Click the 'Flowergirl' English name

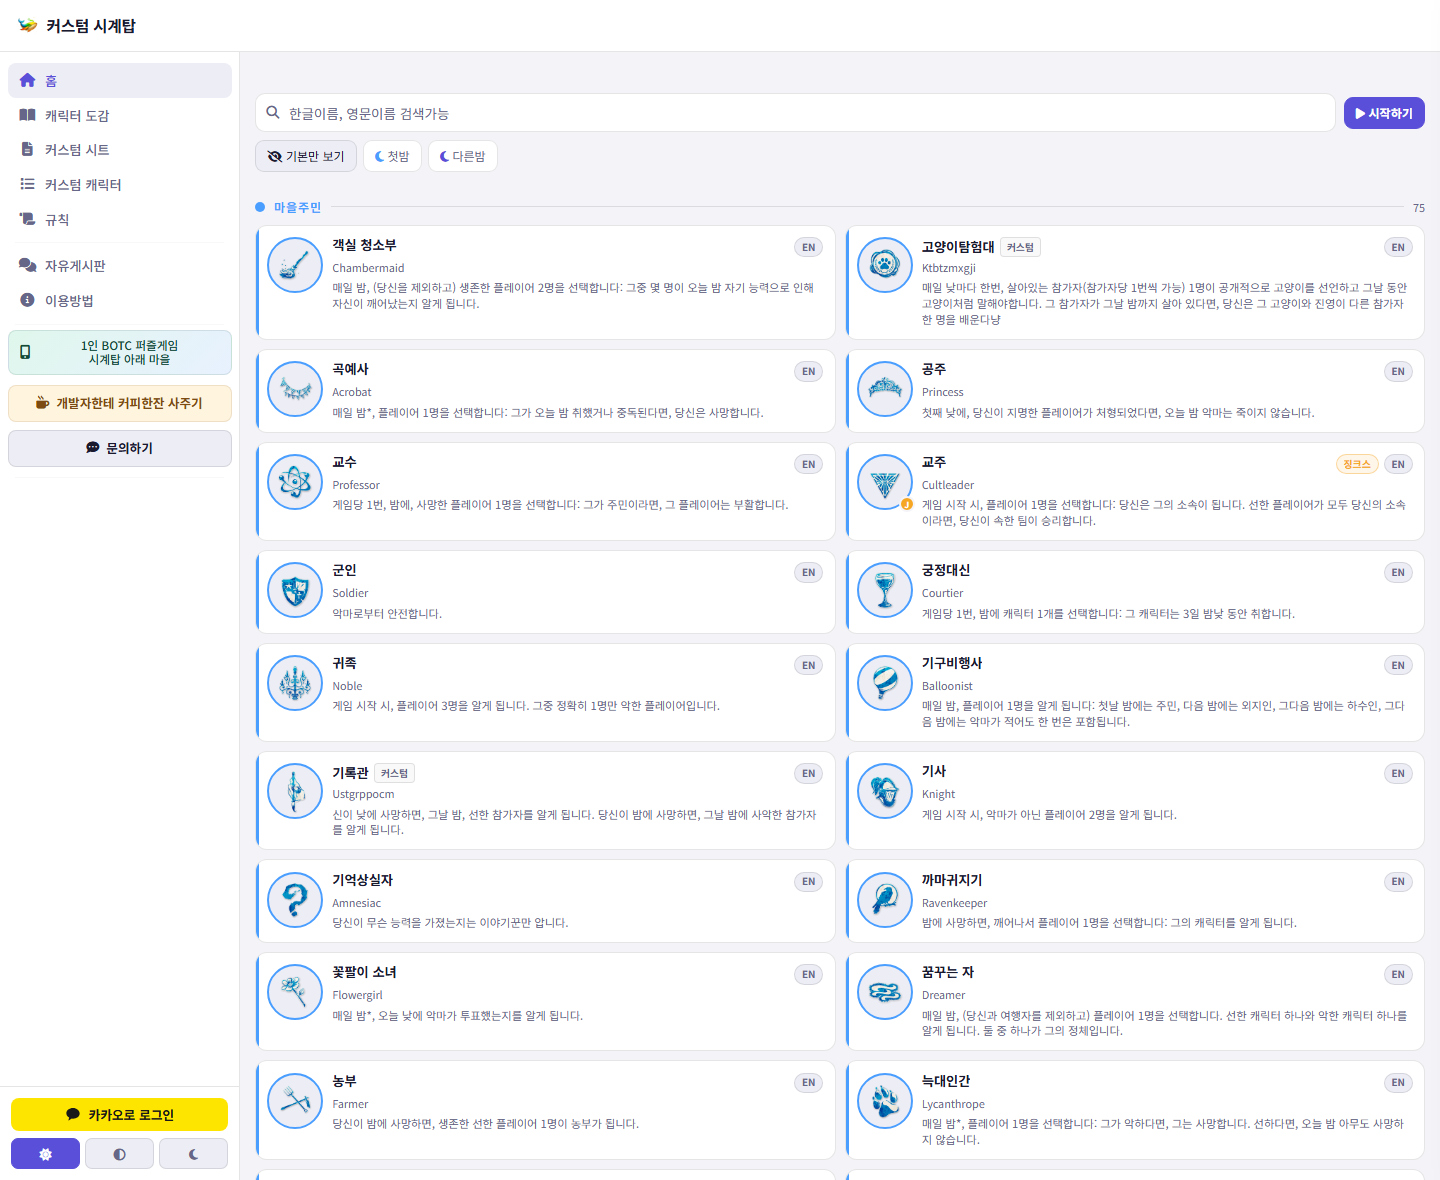click(x=357, y=996)
